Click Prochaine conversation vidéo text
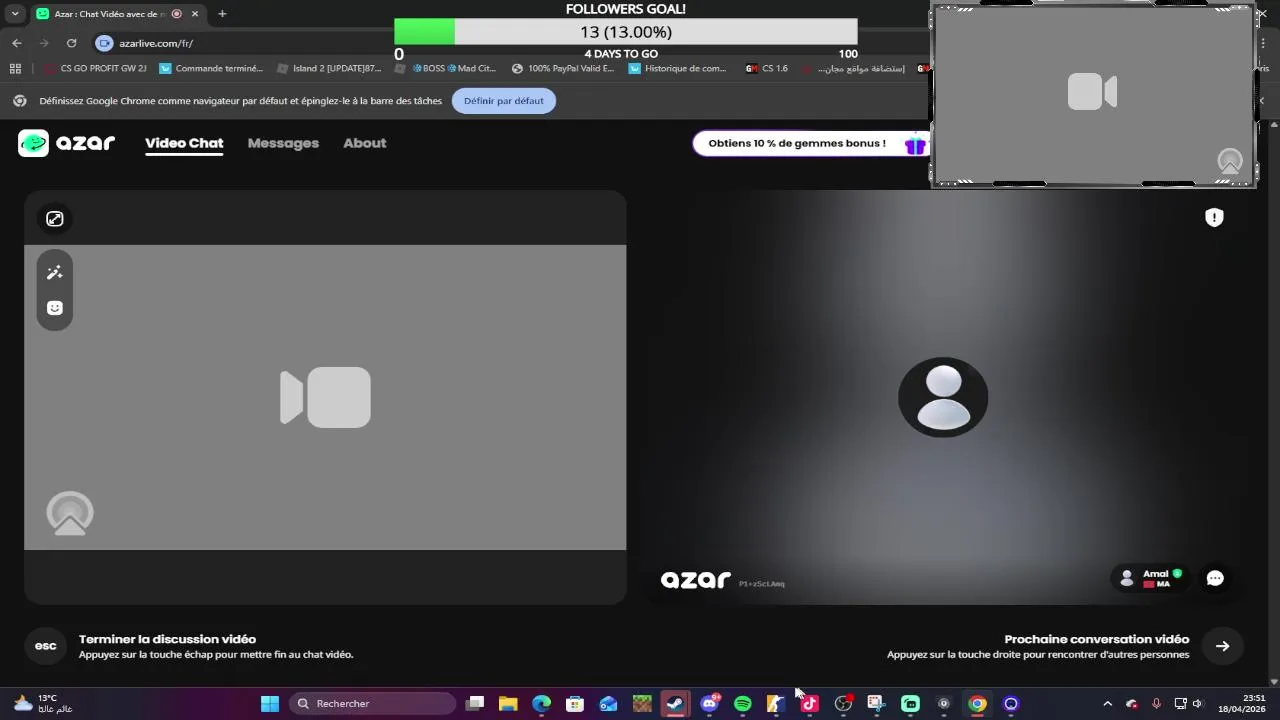This screenshot has width=1280, height=720. click(1097, 639)
